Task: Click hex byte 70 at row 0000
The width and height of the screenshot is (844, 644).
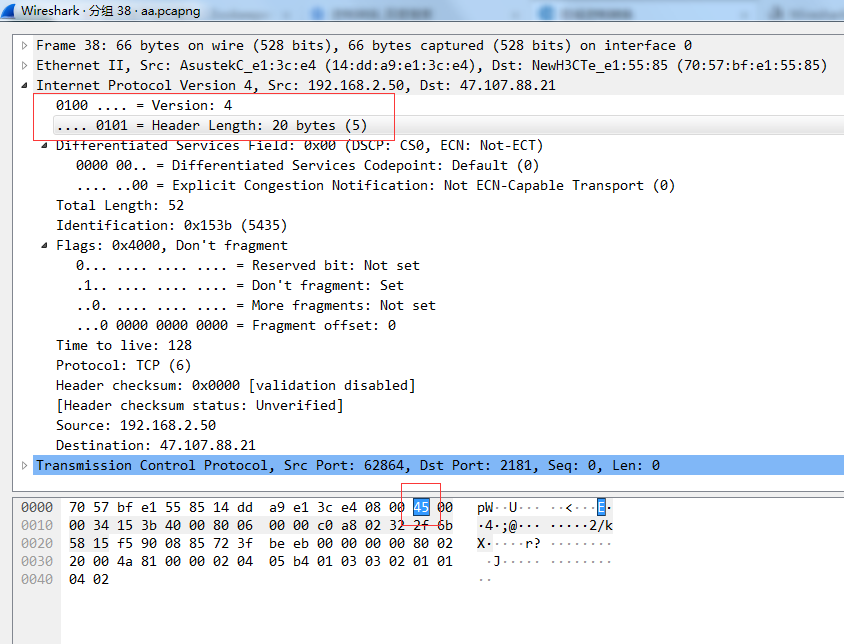Action: coord(77,507)
